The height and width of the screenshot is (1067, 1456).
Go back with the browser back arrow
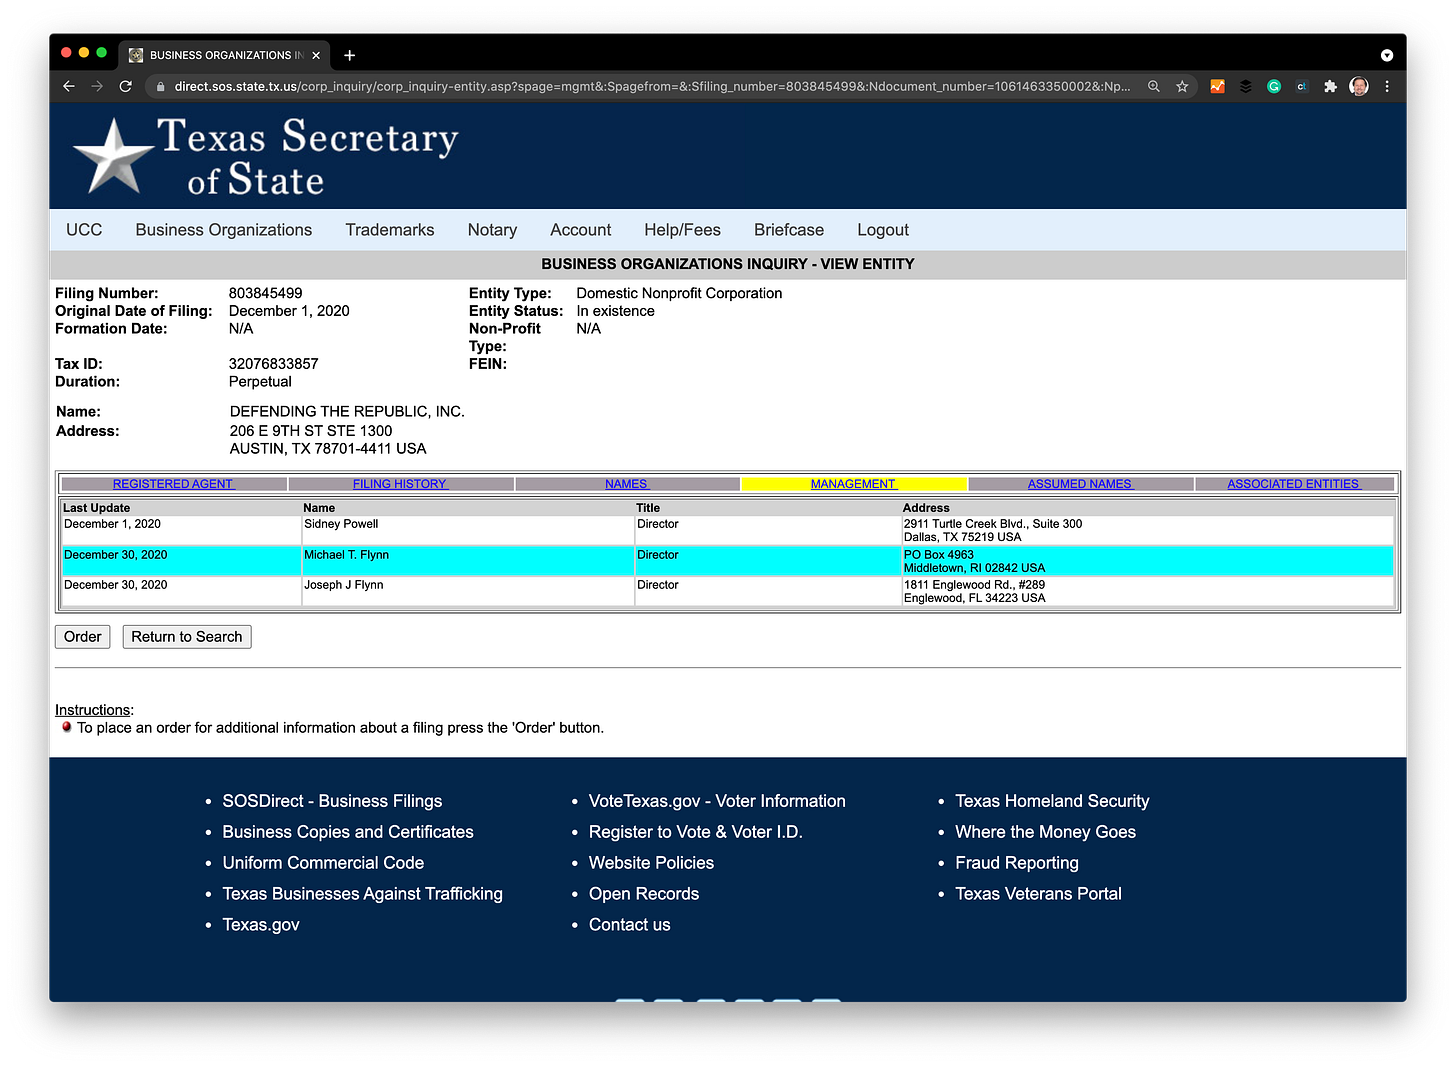pos(69,86)
